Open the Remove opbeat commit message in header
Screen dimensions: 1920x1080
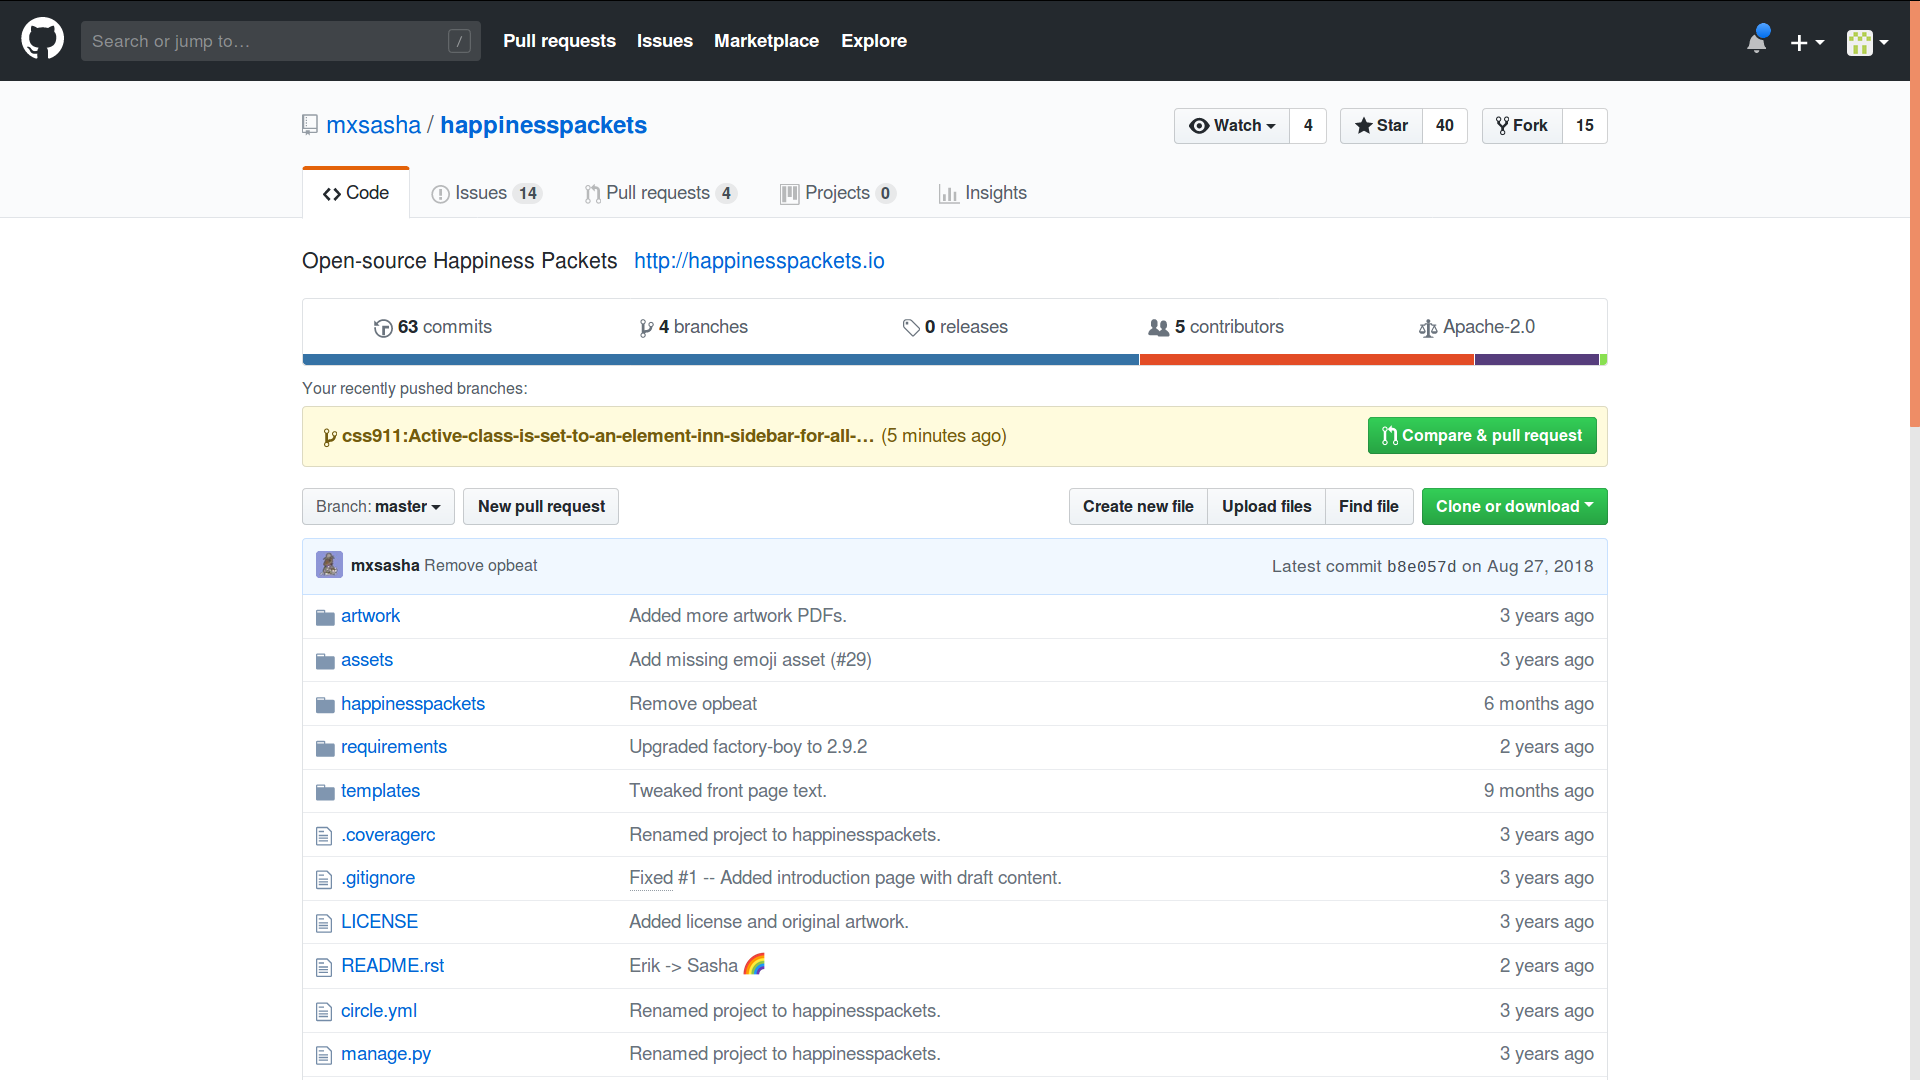[x=480, y=566]
